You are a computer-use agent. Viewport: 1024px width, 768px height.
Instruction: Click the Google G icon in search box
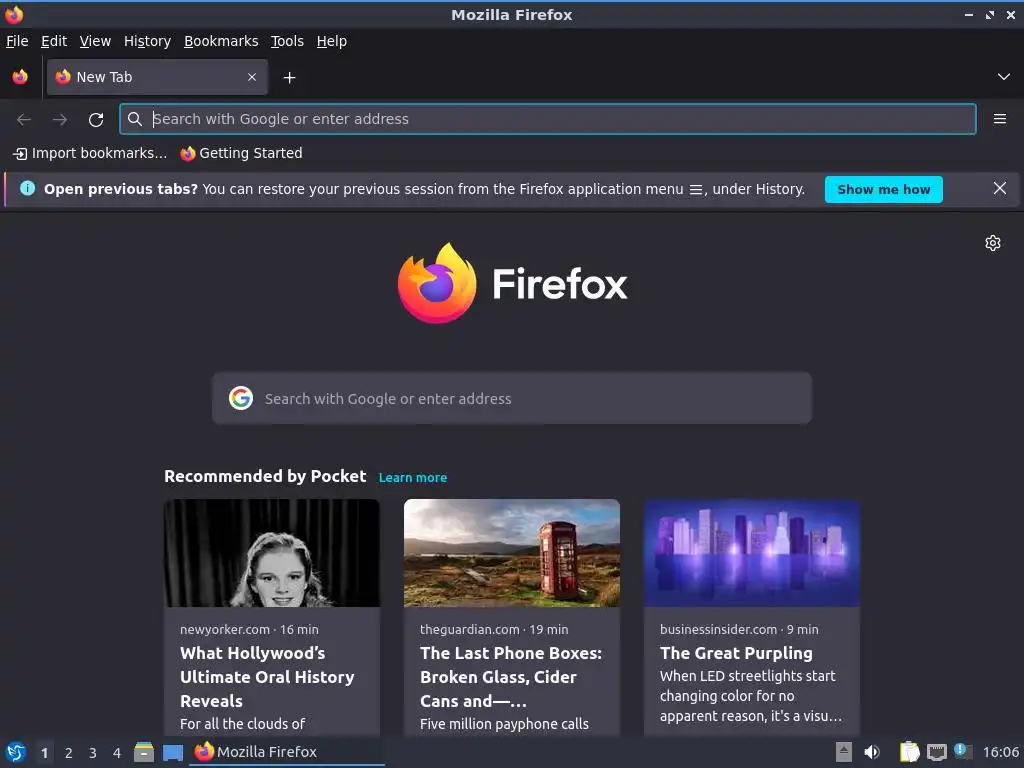click(241, 398)
